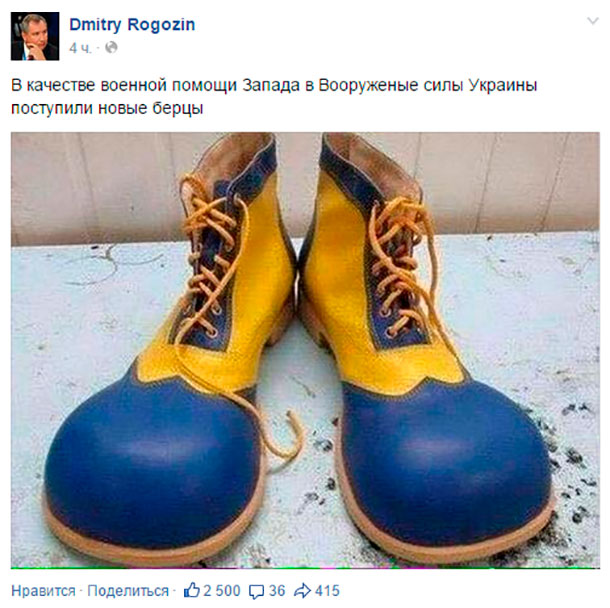Click the Поделиться share button
Viewport: 610px width, 608px height.
(x=128, y=591)
